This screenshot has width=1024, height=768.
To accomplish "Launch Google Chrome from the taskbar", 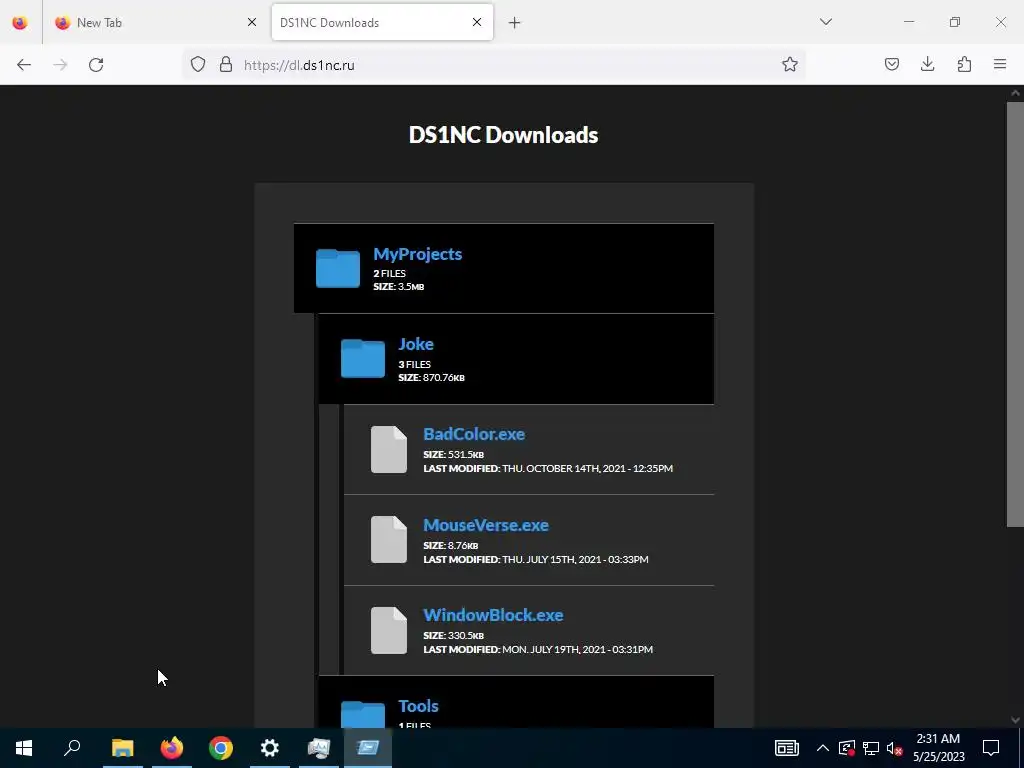I will 221,748.
